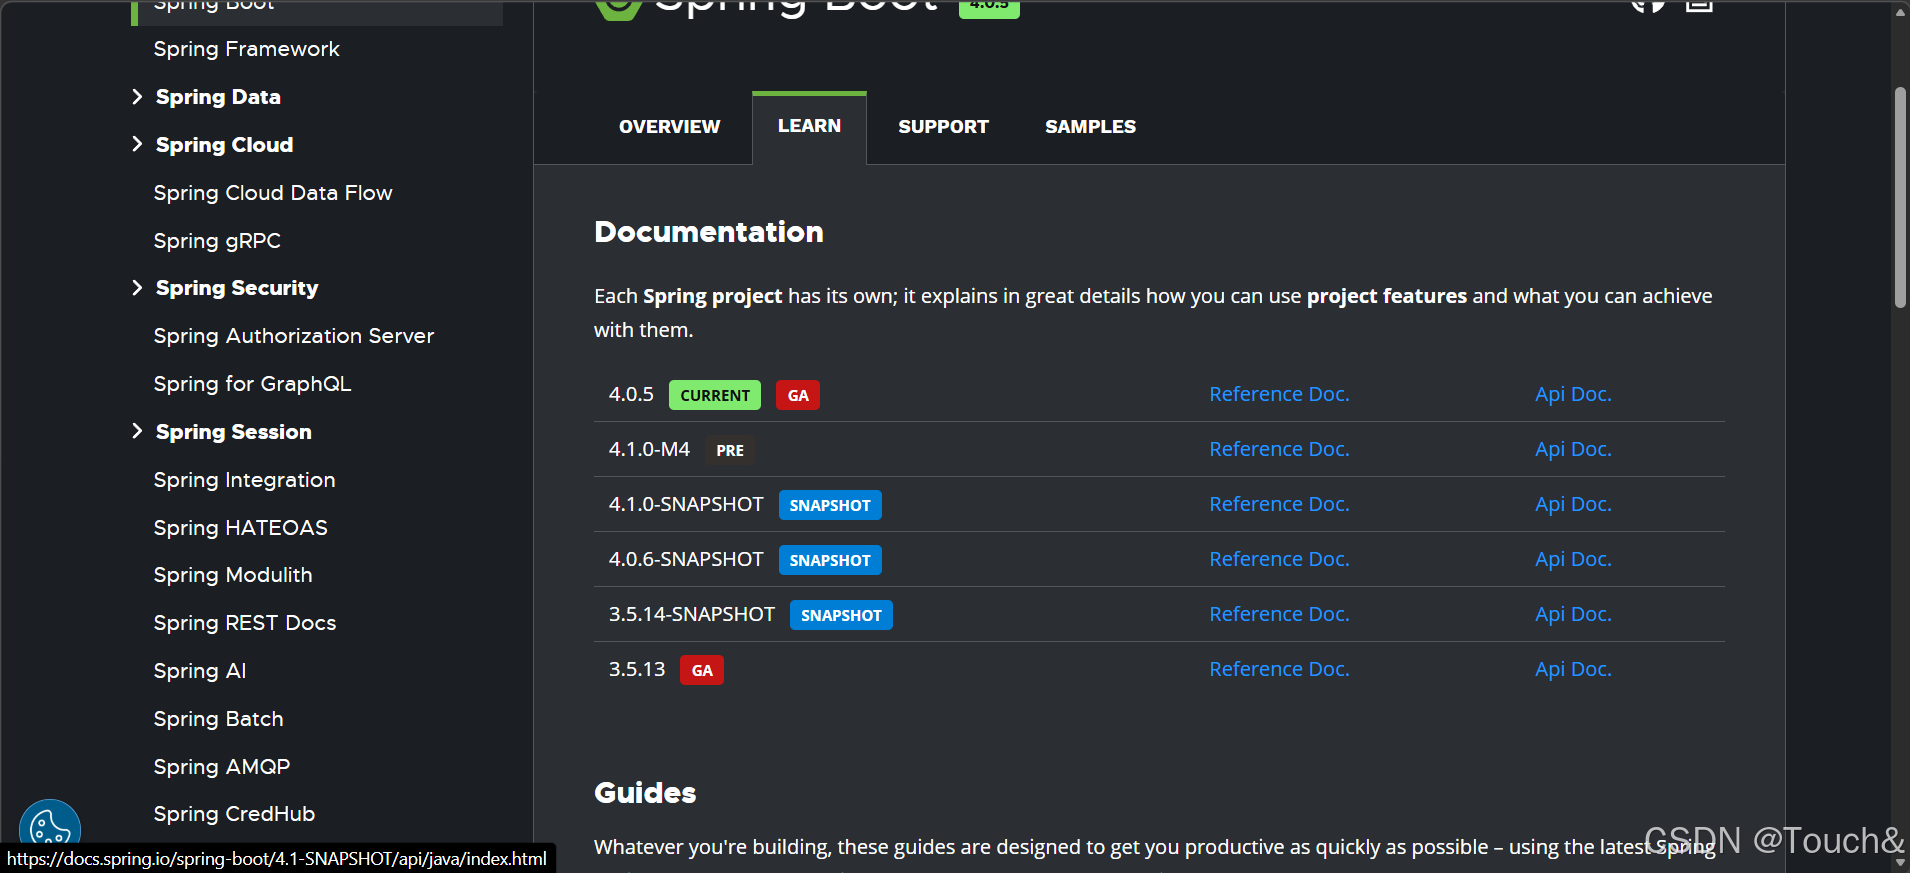
Task: Select the Learn tab
Action: click(809, 127)
